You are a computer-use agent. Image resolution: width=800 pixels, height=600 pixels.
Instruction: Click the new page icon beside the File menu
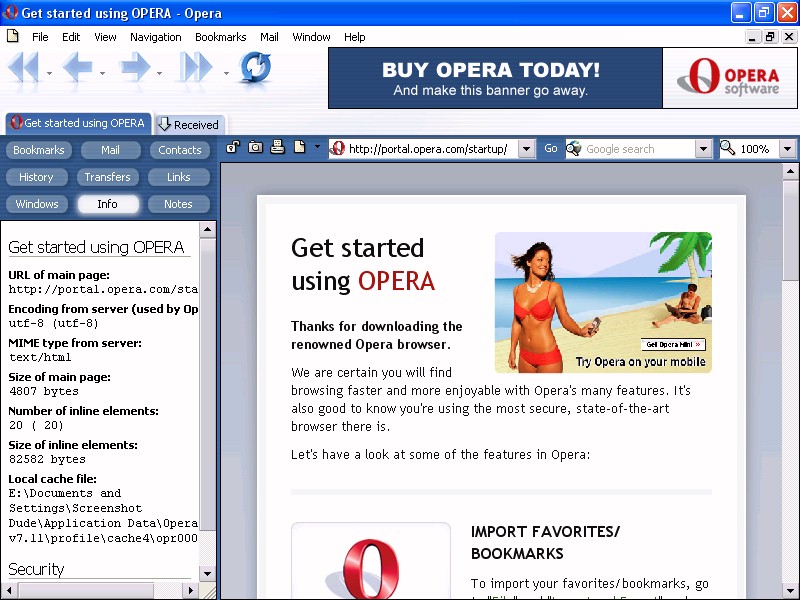click(x=13, y=36)
